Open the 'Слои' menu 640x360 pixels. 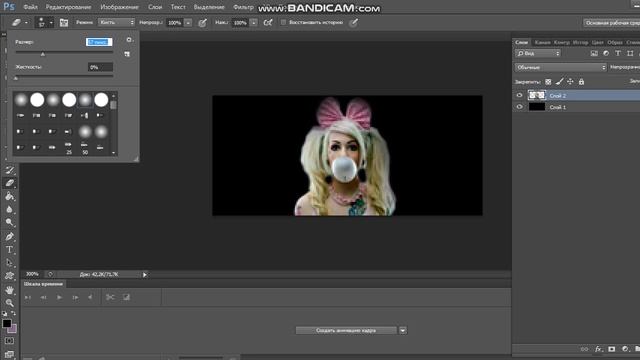(155, 7)
